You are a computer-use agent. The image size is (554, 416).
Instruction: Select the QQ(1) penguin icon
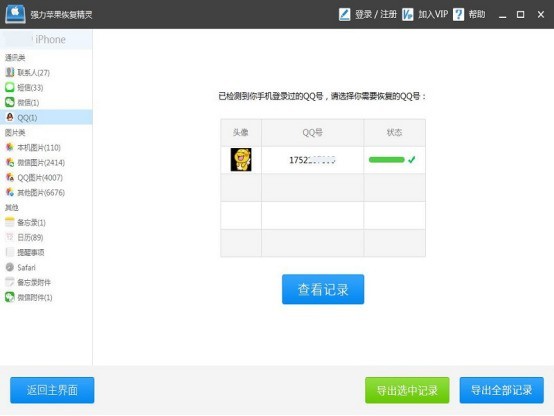point(10,117)
